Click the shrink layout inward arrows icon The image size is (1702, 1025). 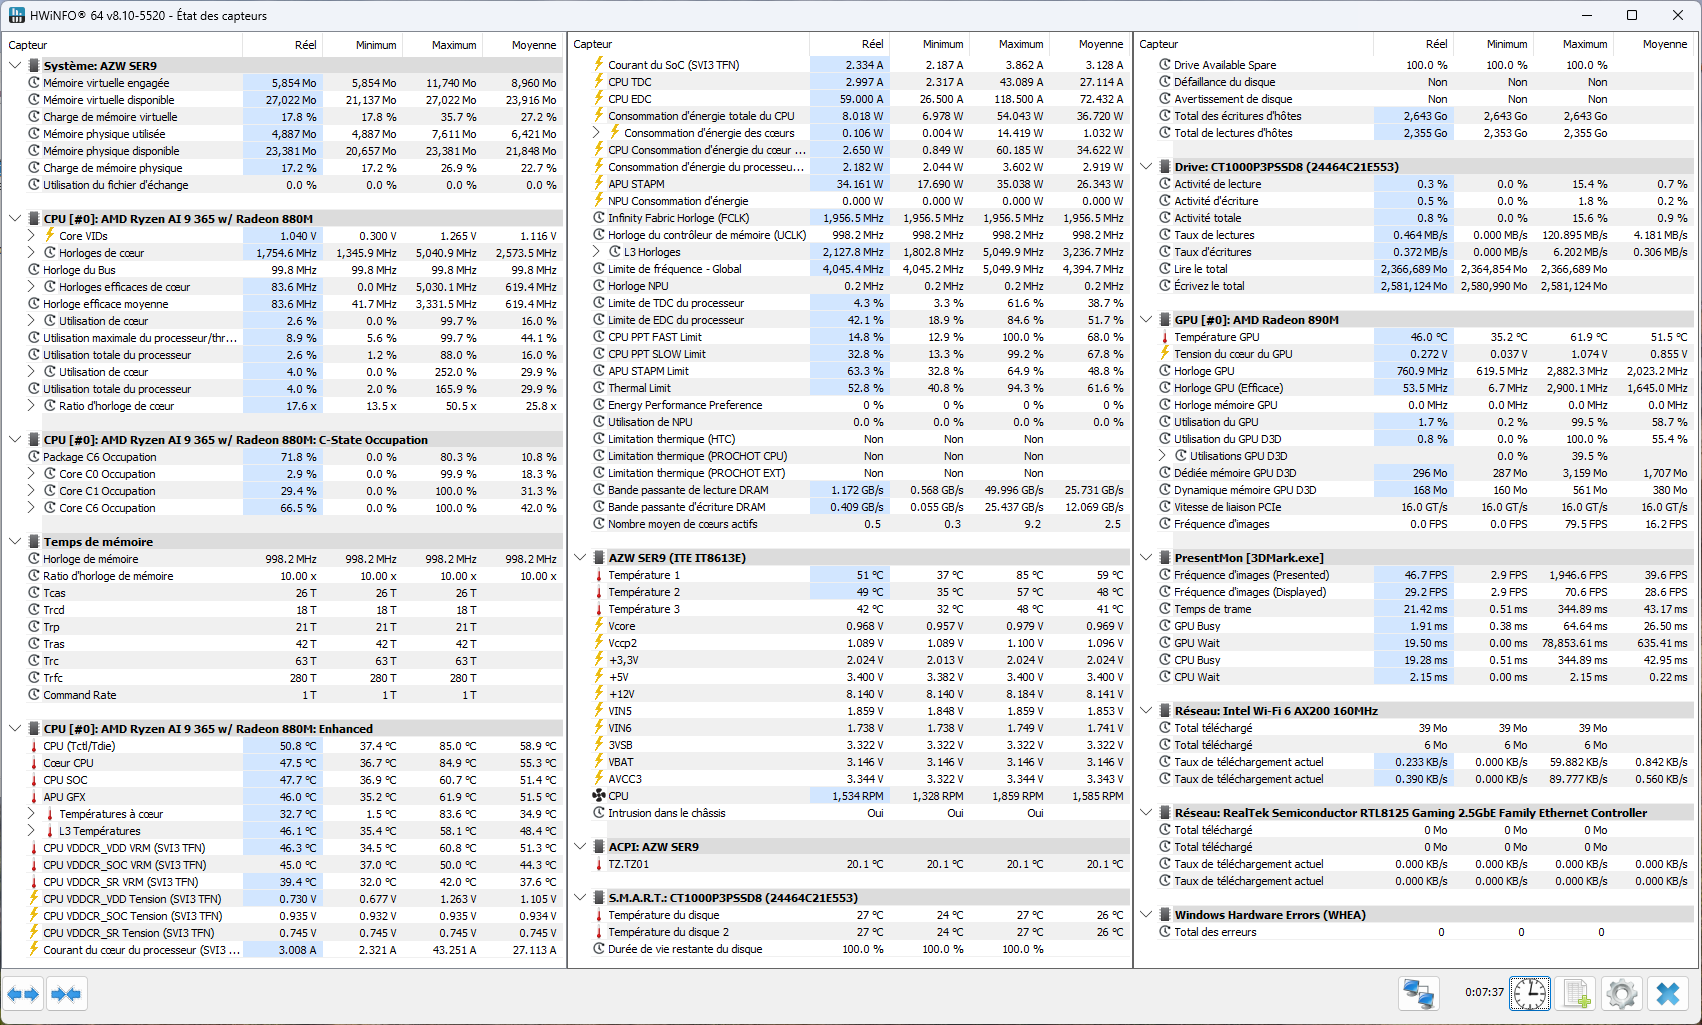[66, 994]
